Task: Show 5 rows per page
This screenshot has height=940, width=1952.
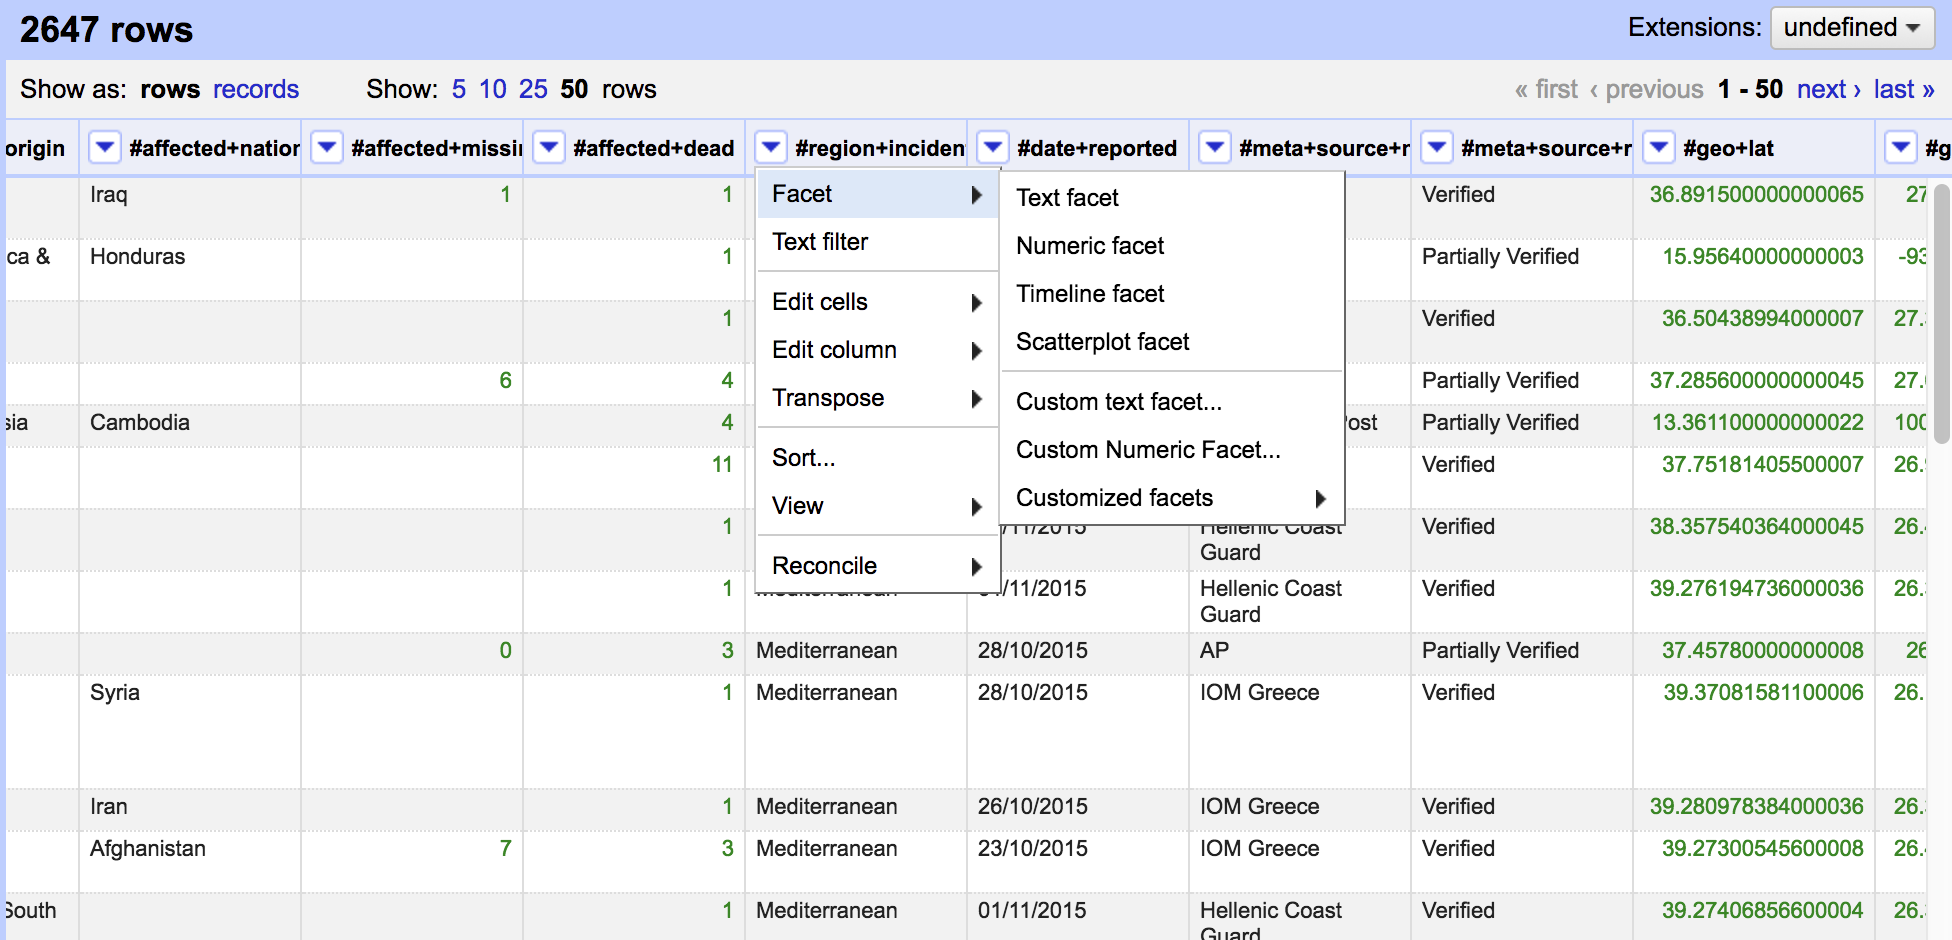Action: [x=459, y=89]
